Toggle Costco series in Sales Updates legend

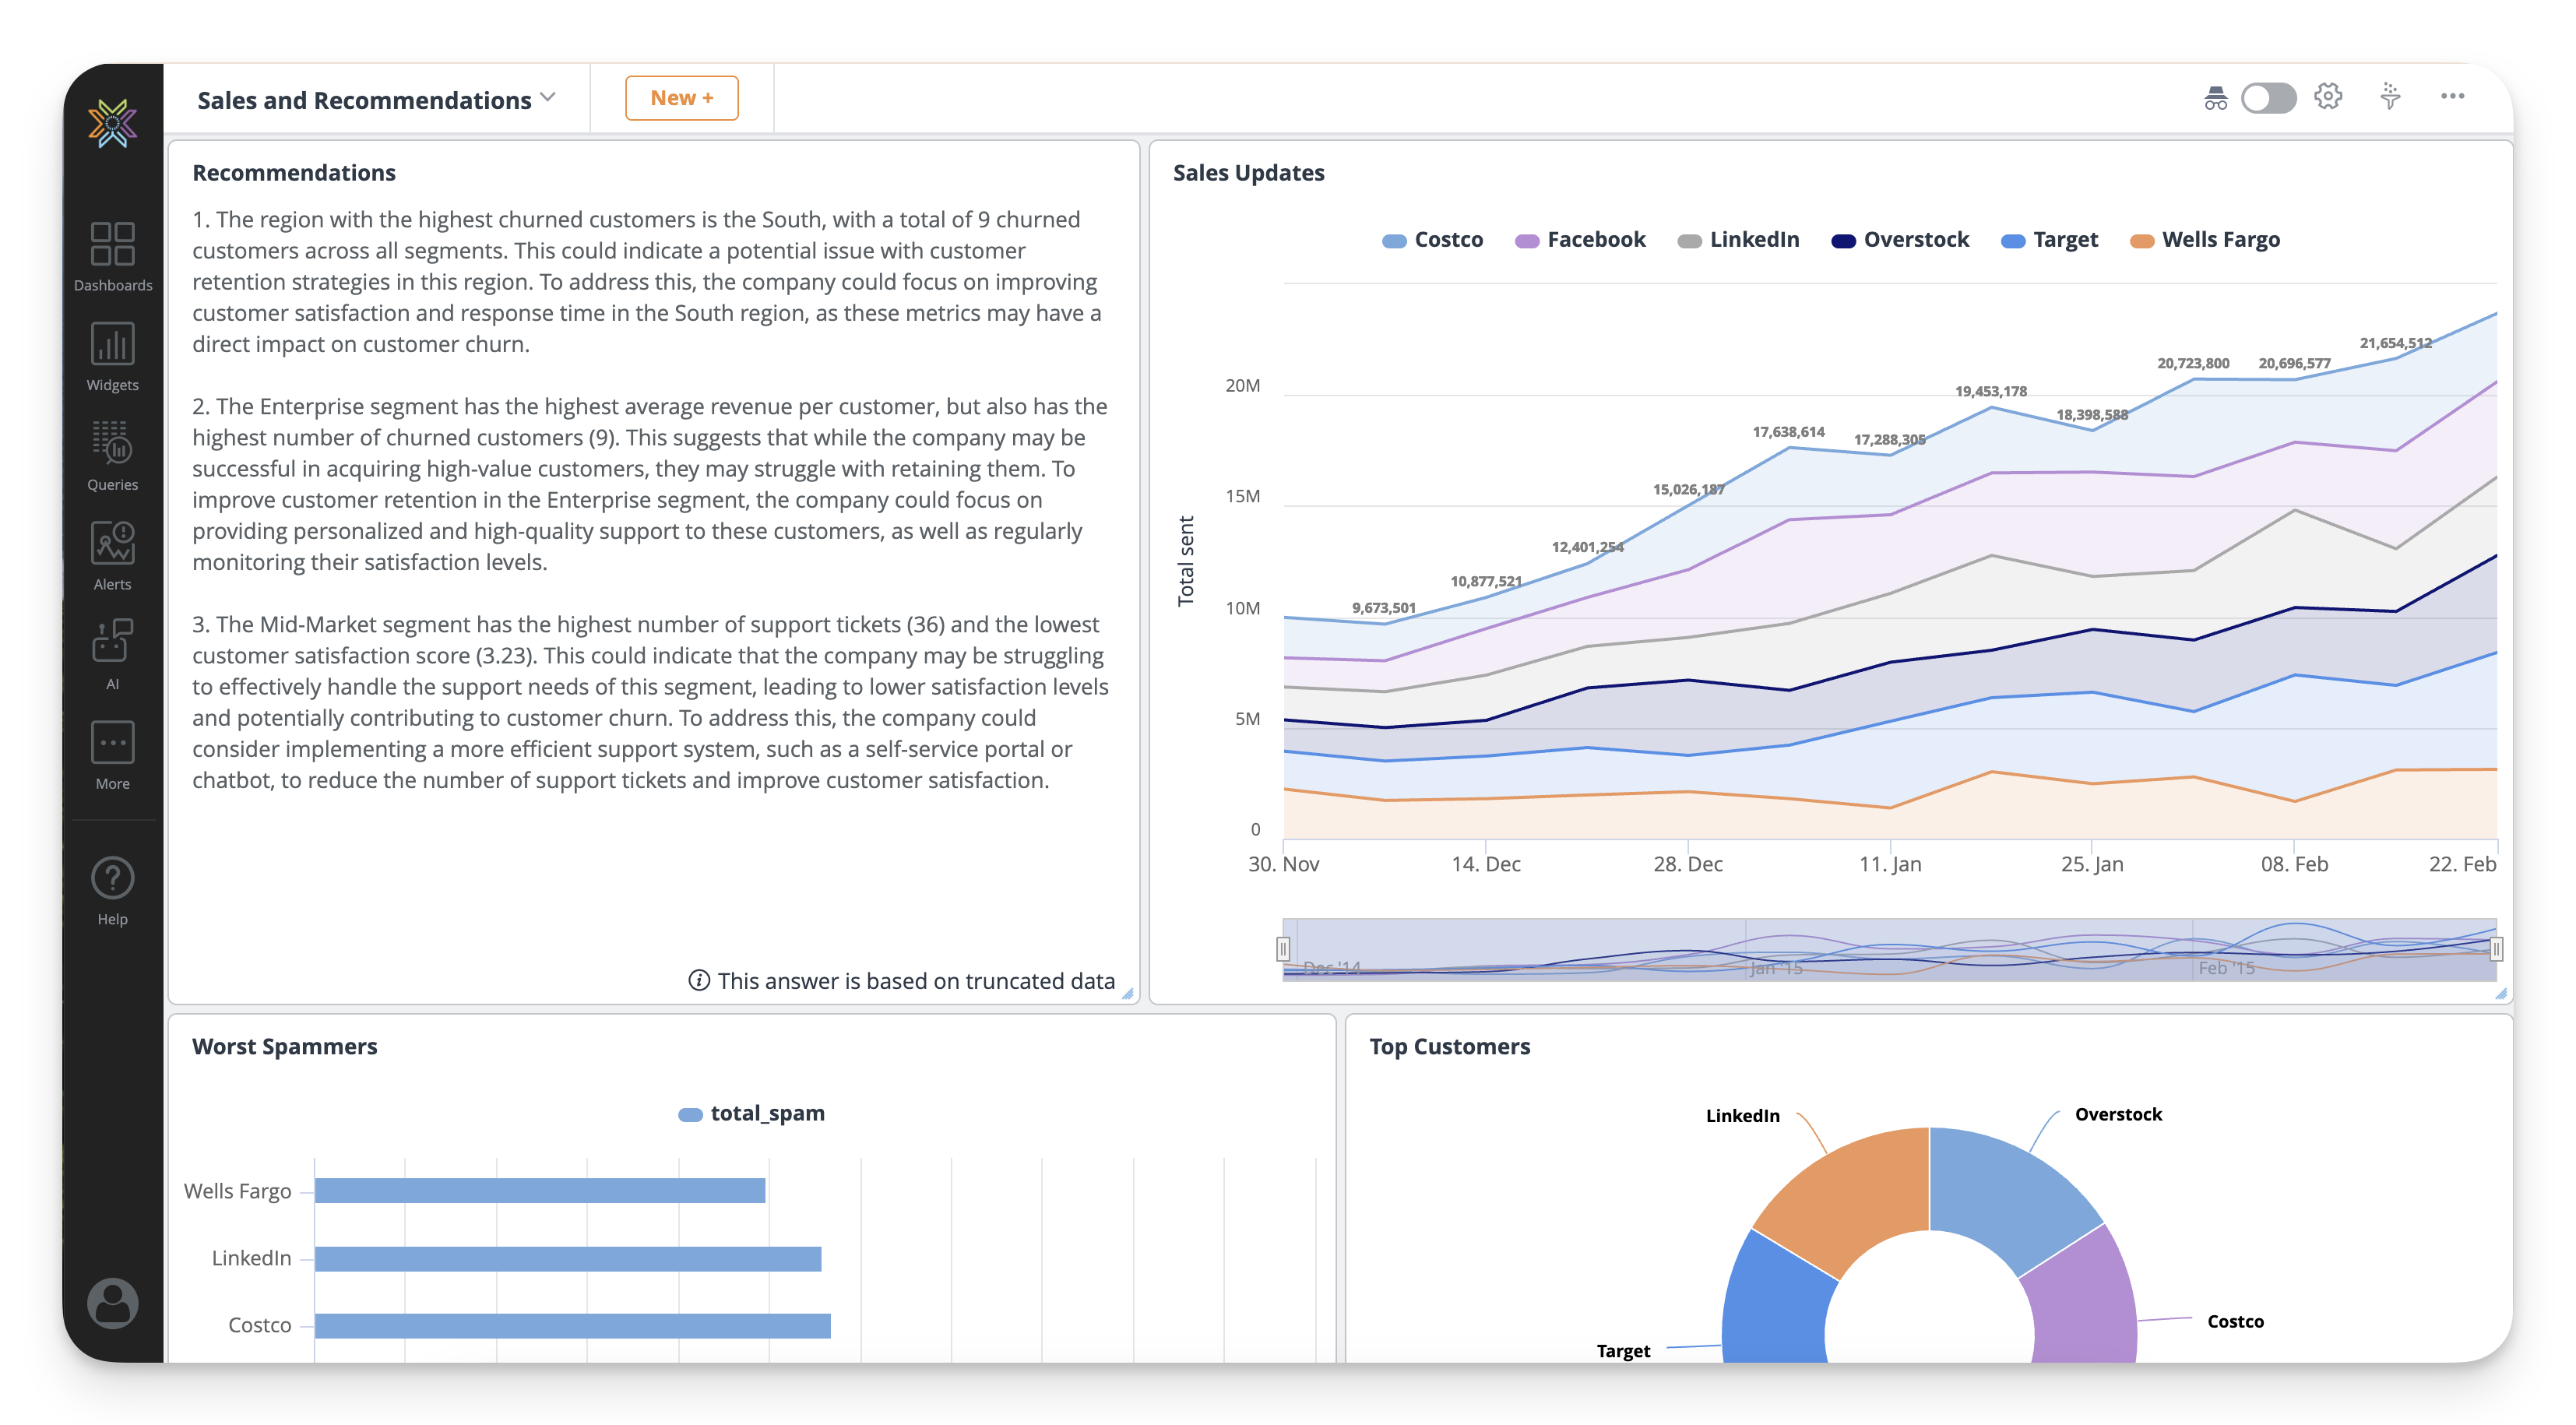[1432, 239]
